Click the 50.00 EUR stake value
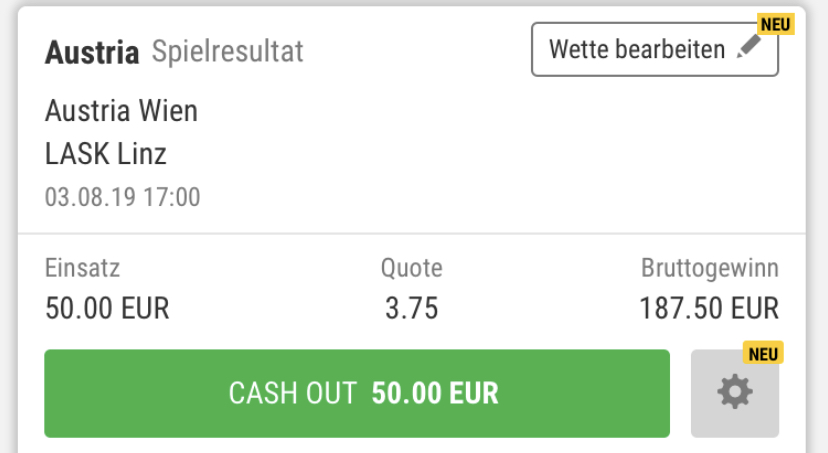The width and height of the screenshot is (828, 453). [107, 308]
